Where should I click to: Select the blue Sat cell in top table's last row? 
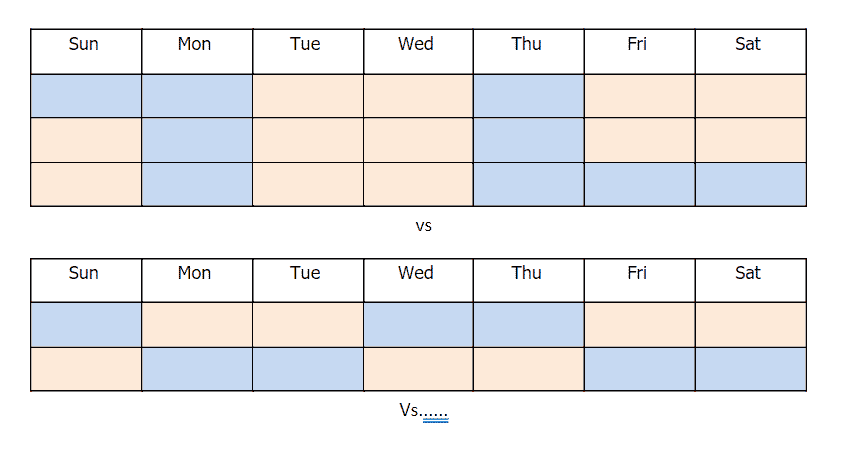point(750,185)
